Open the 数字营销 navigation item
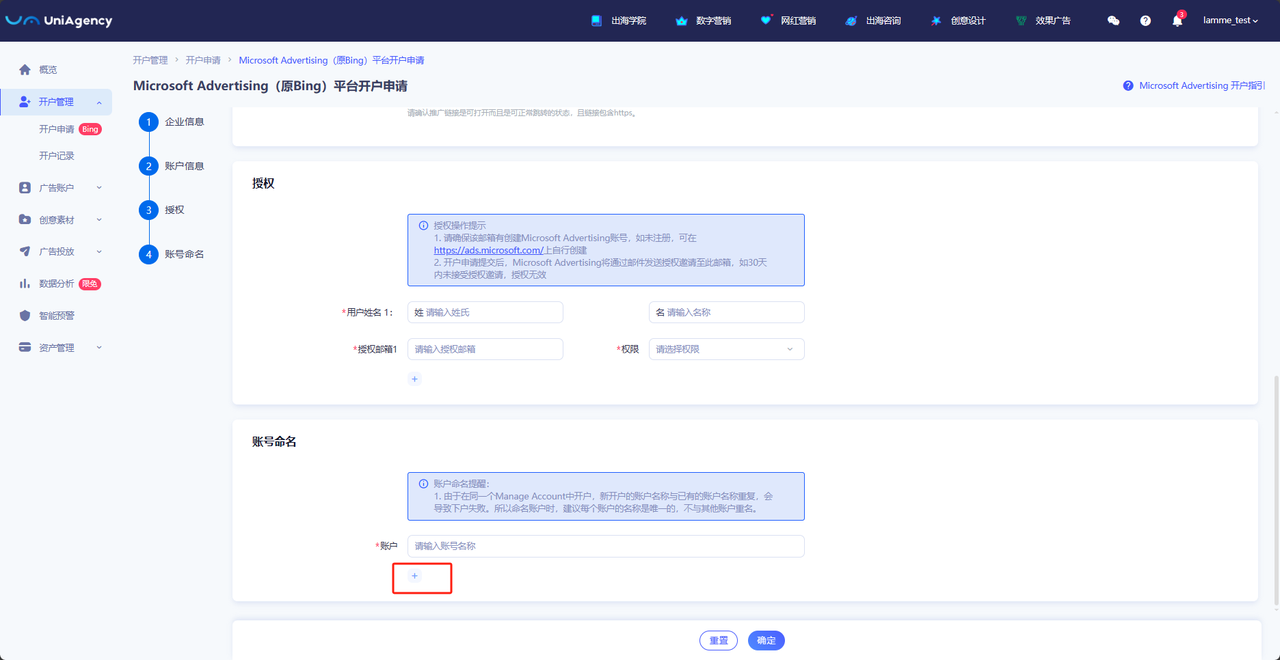The height and width of the screenshot is (660, 1280). 703,21
